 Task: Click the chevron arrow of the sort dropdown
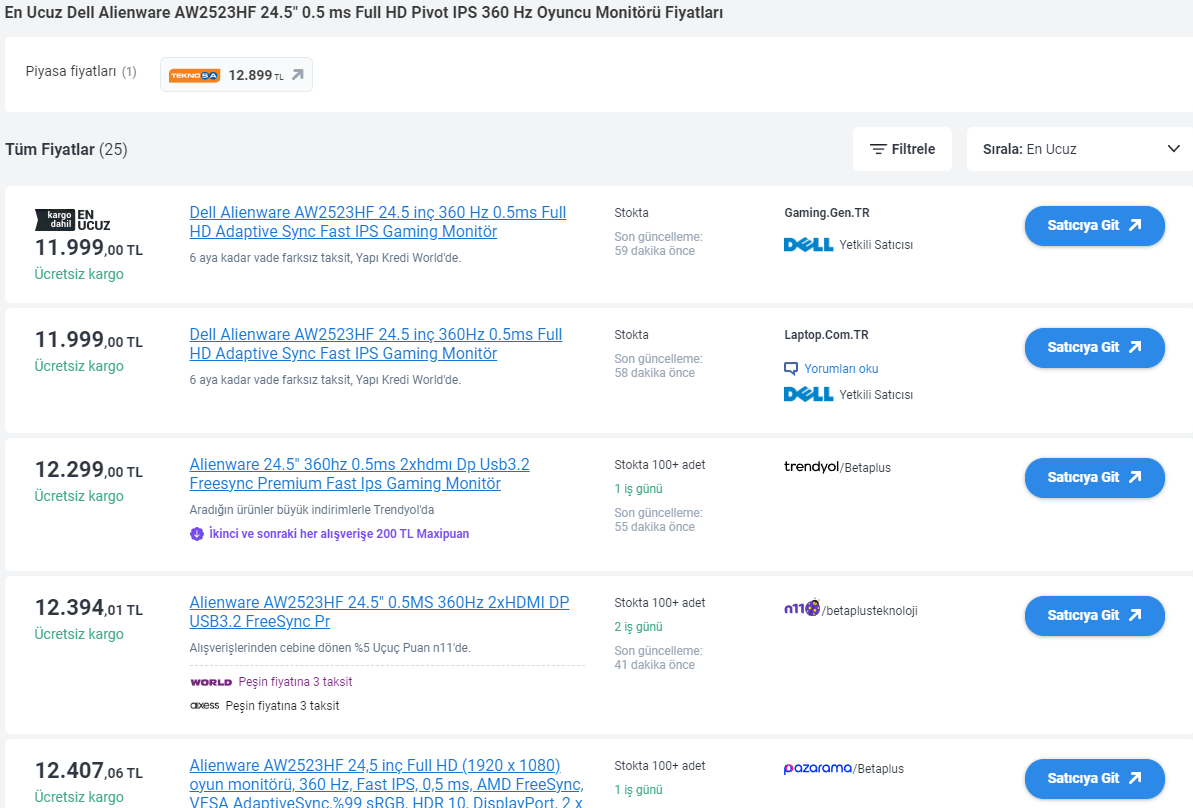click(x=1173, y=148)
